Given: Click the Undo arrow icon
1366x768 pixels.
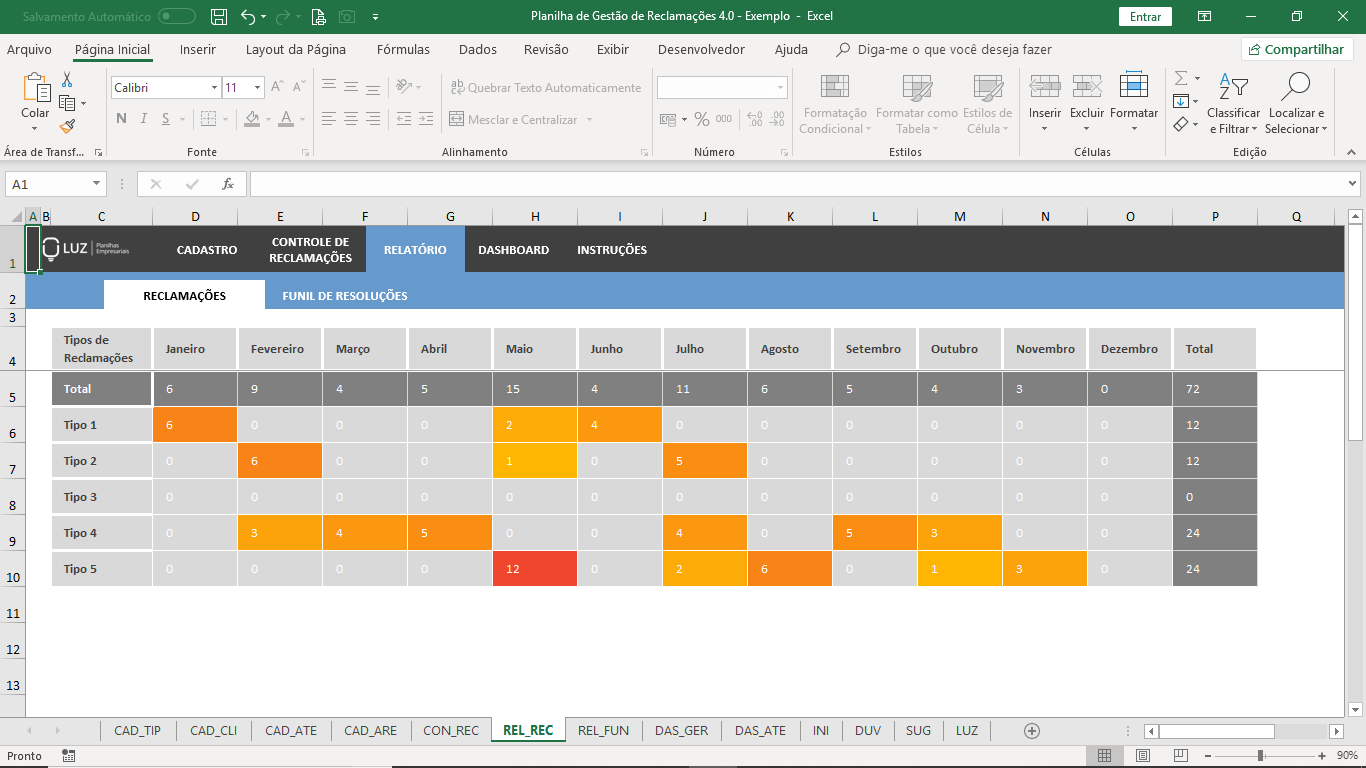Looking at the screenshot, I should 248,16.
